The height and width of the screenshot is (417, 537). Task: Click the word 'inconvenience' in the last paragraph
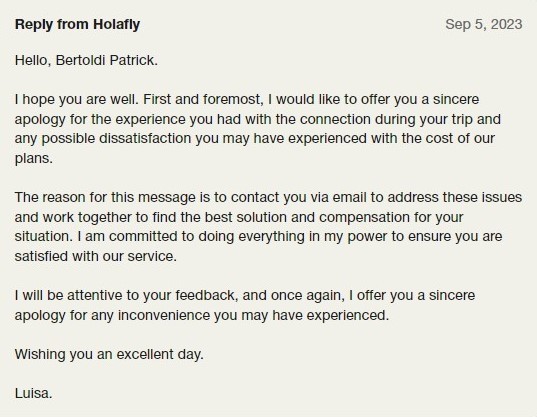tap(164, 315)
